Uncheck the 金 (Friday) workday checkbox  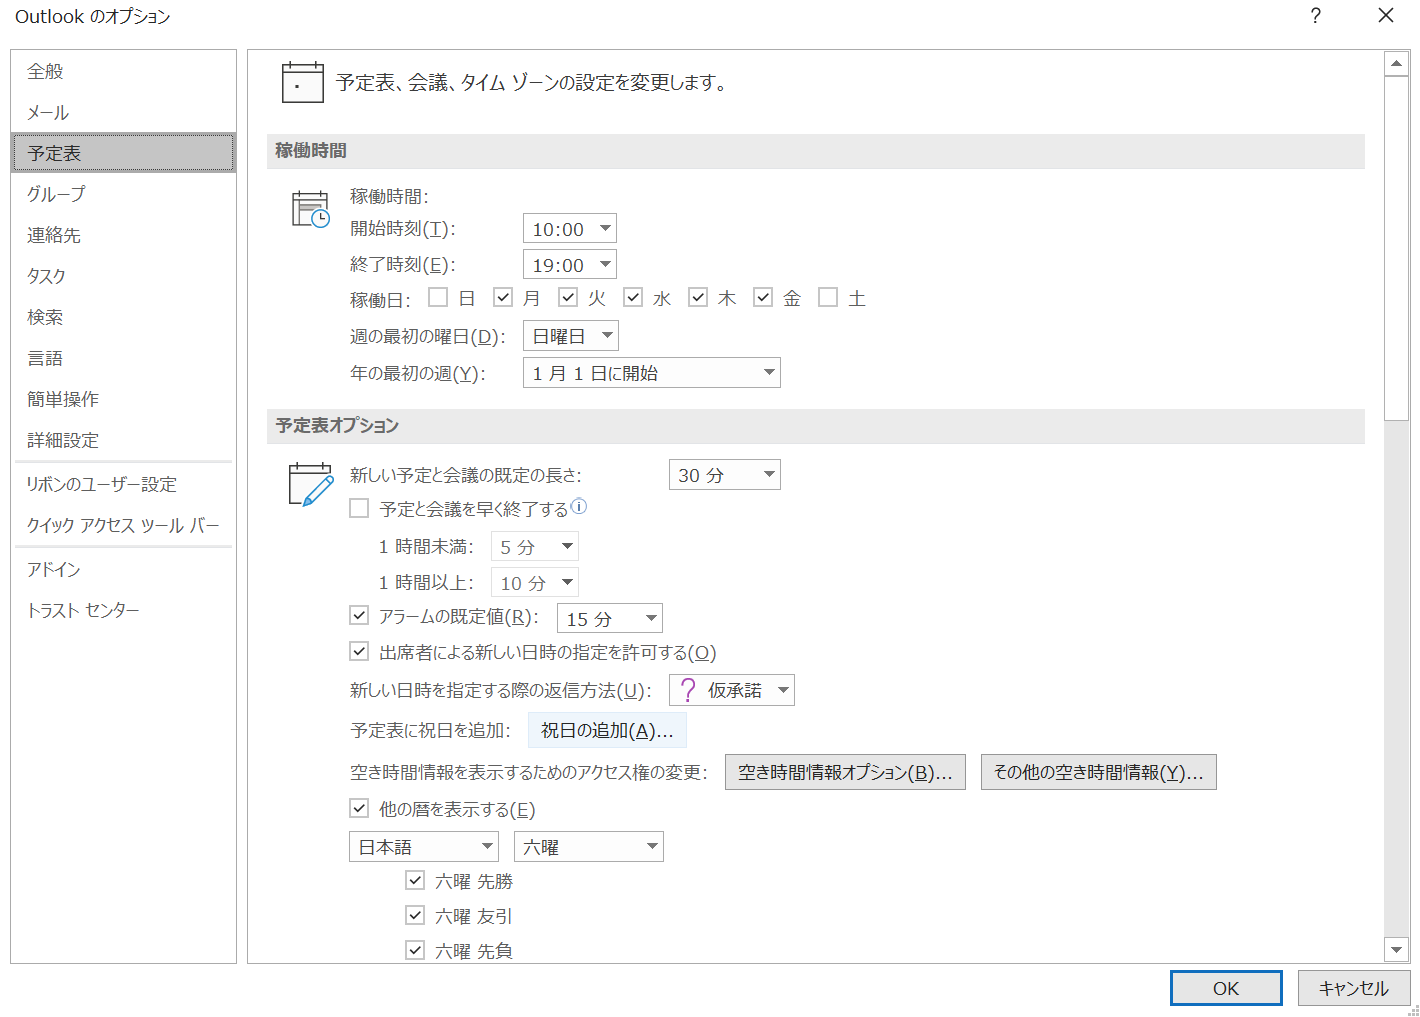tap(763, 297)
